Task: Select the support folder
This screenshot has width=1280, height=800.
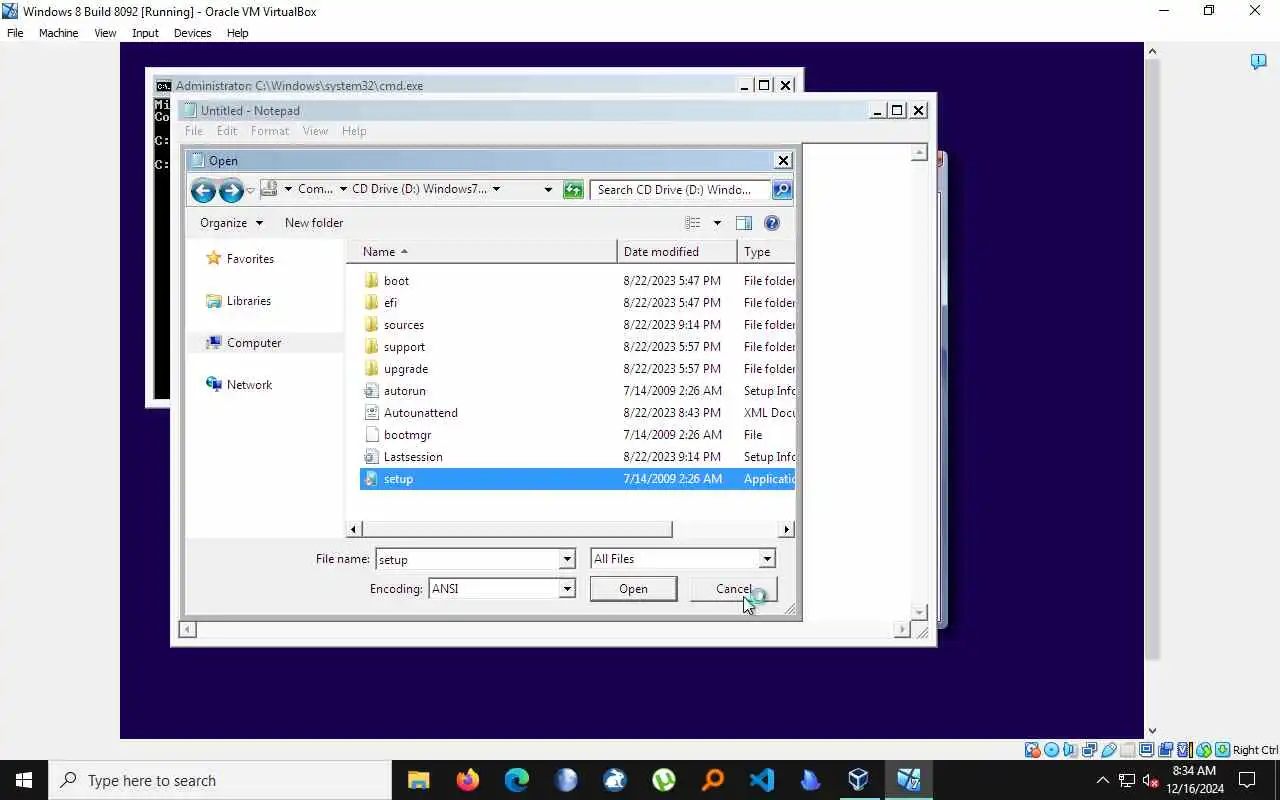Action: pos(577,347)
